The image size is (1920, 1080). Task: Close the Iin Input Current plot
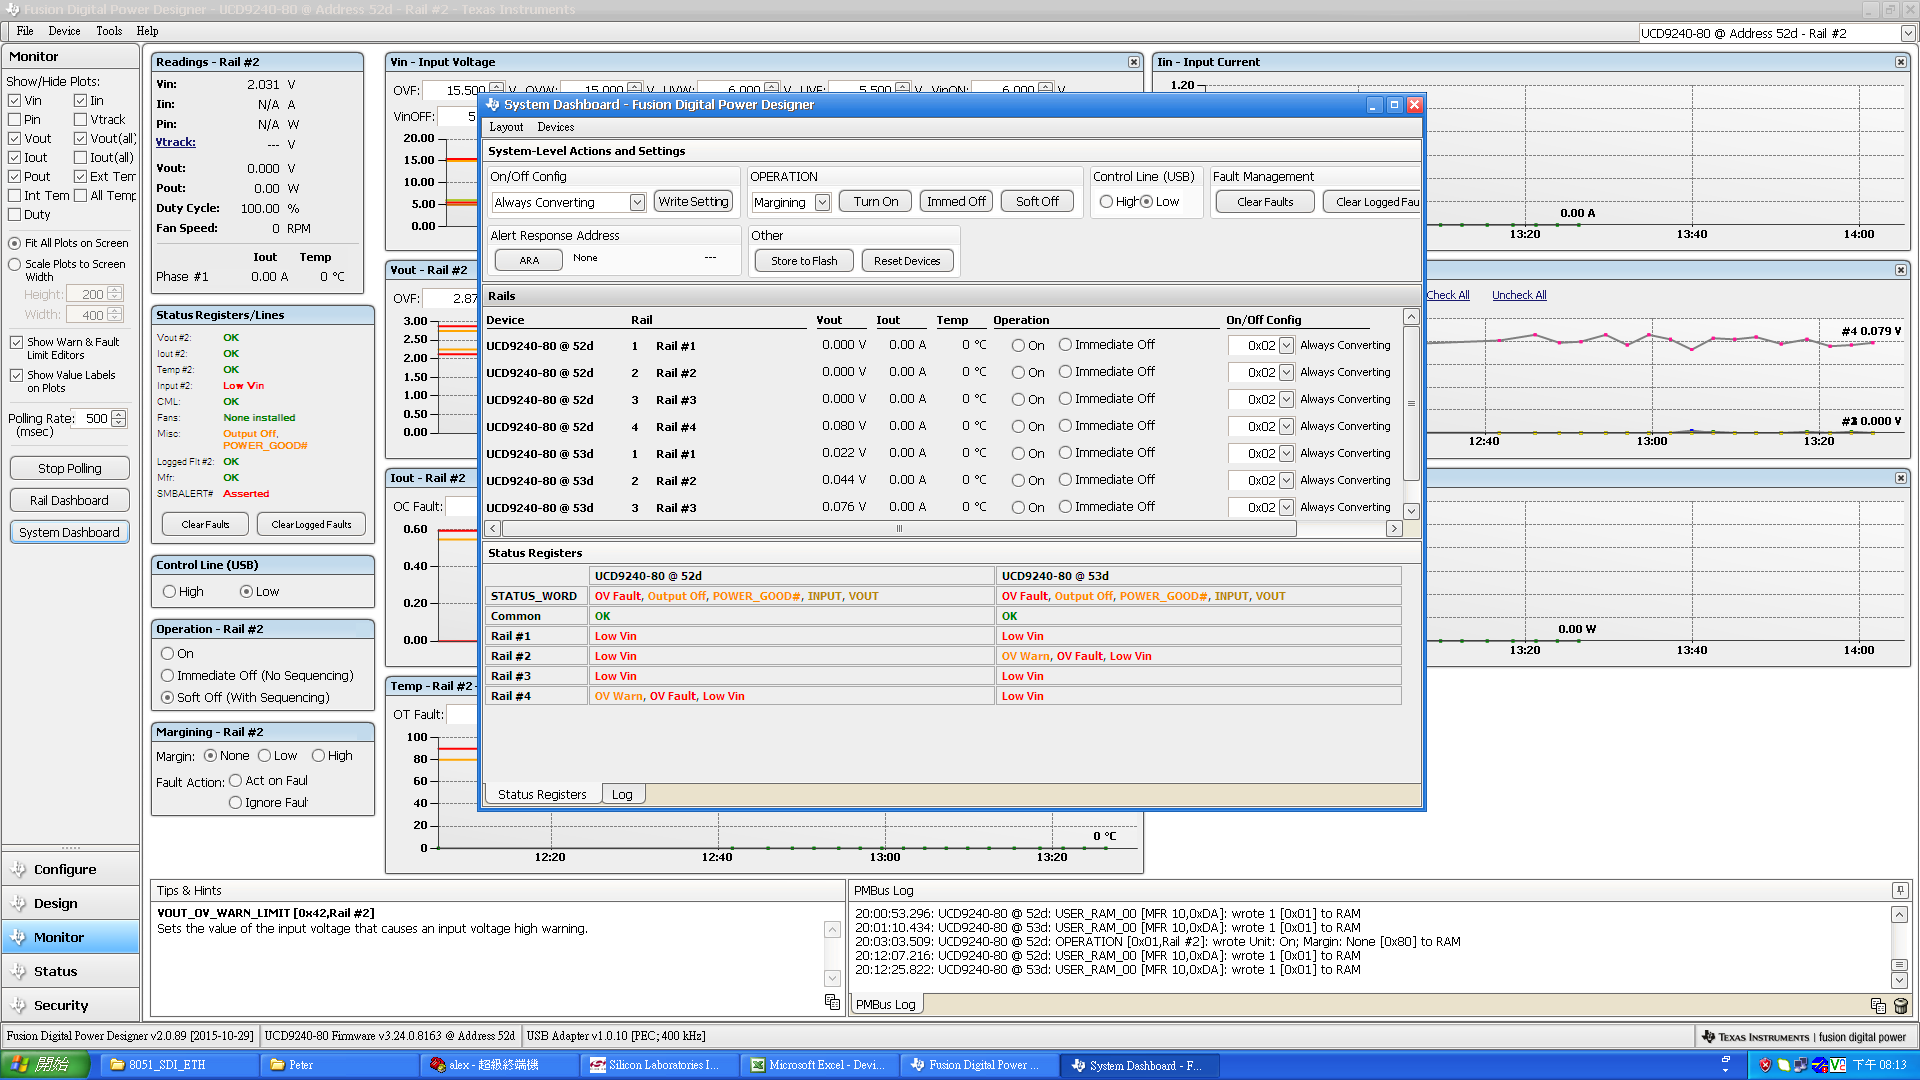(1900, 62)
